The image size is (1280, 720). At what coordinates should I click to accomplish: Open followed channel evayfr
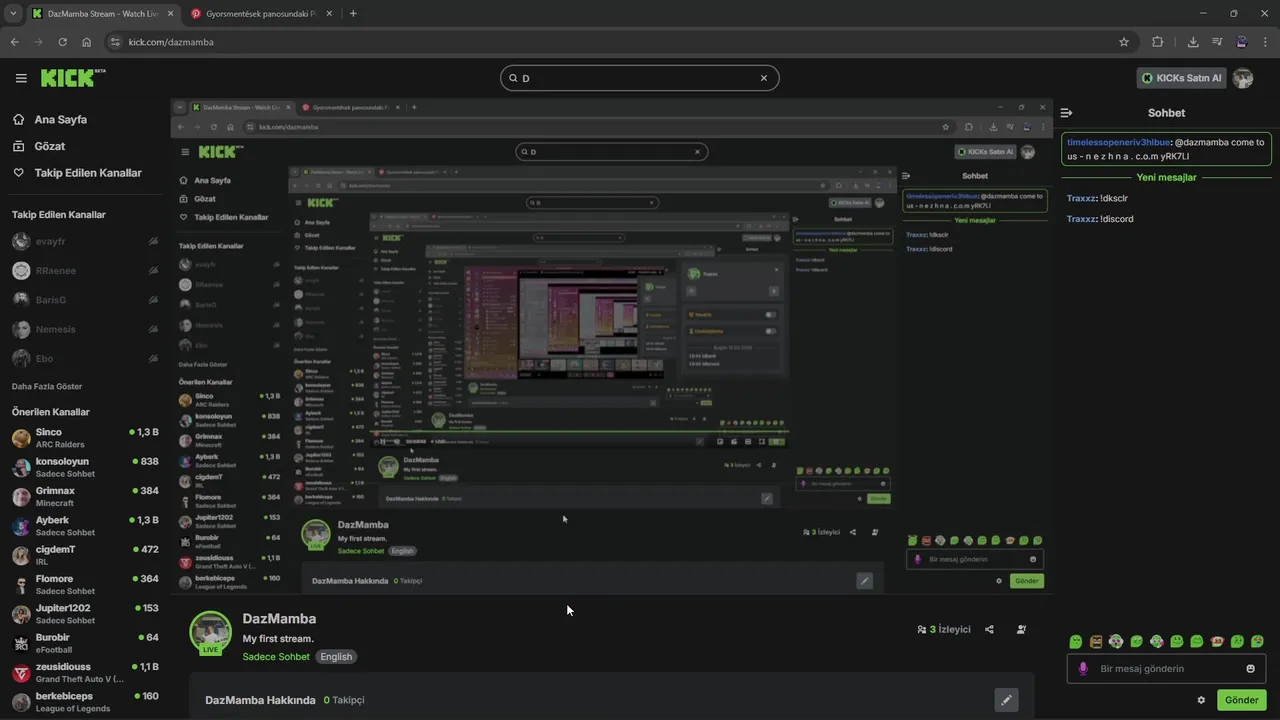coord(85,241)
